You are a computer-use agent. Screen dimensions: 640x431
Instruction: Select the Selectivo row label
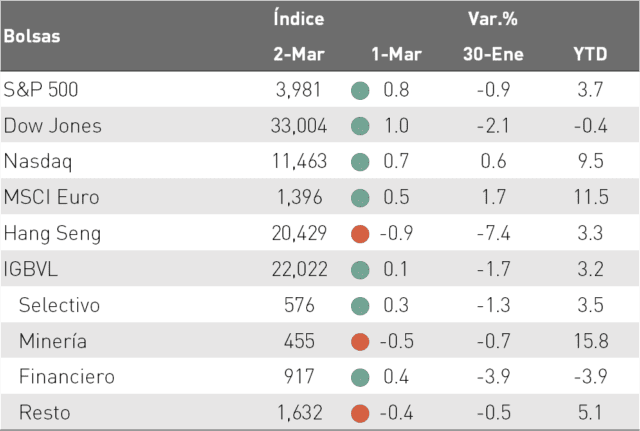click(59, 305)
